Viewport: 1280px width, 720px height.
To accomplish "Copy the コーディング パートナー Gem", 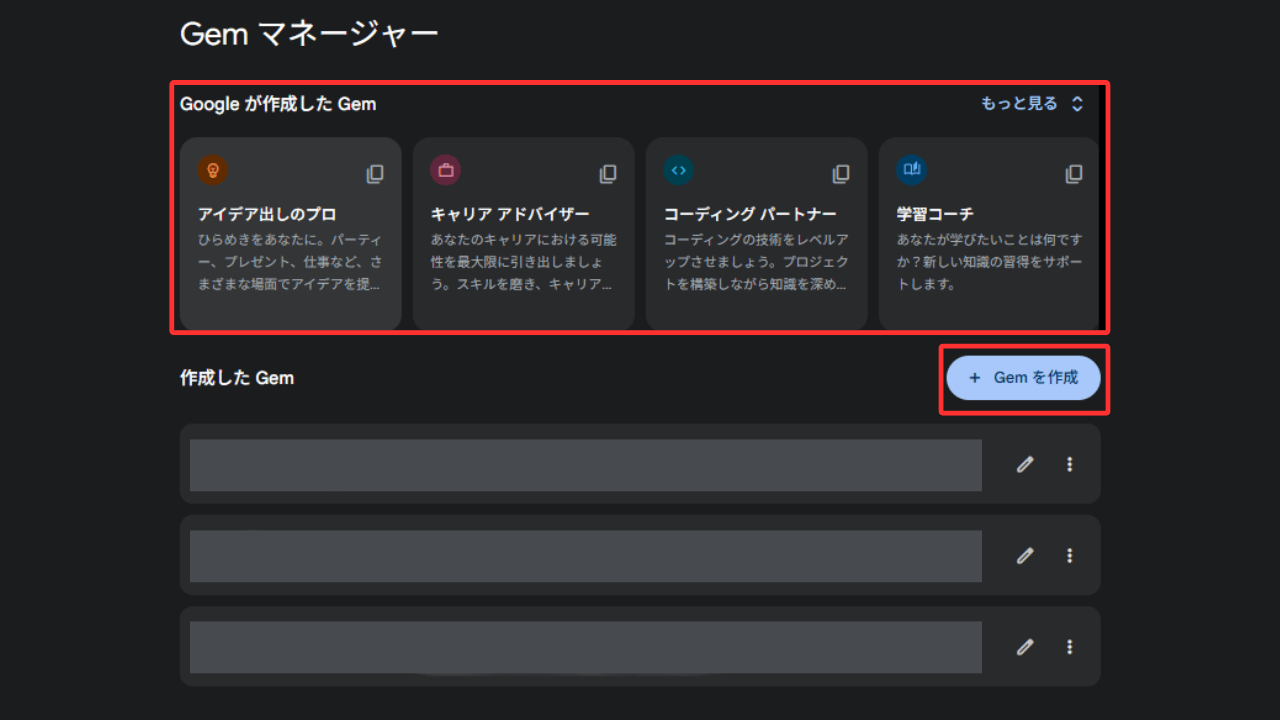I will (841, 174).
